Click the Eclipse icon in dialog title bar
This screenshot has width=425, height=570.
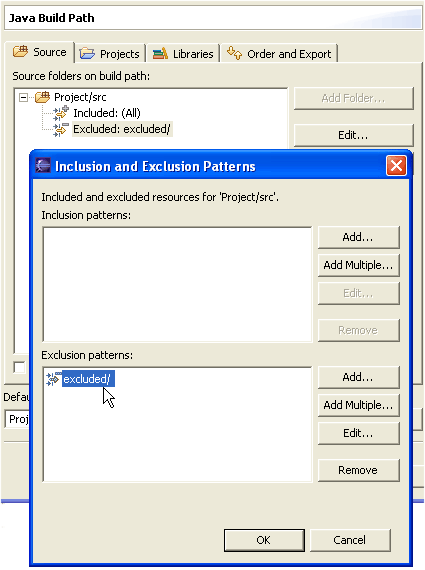tap(43, 166)
